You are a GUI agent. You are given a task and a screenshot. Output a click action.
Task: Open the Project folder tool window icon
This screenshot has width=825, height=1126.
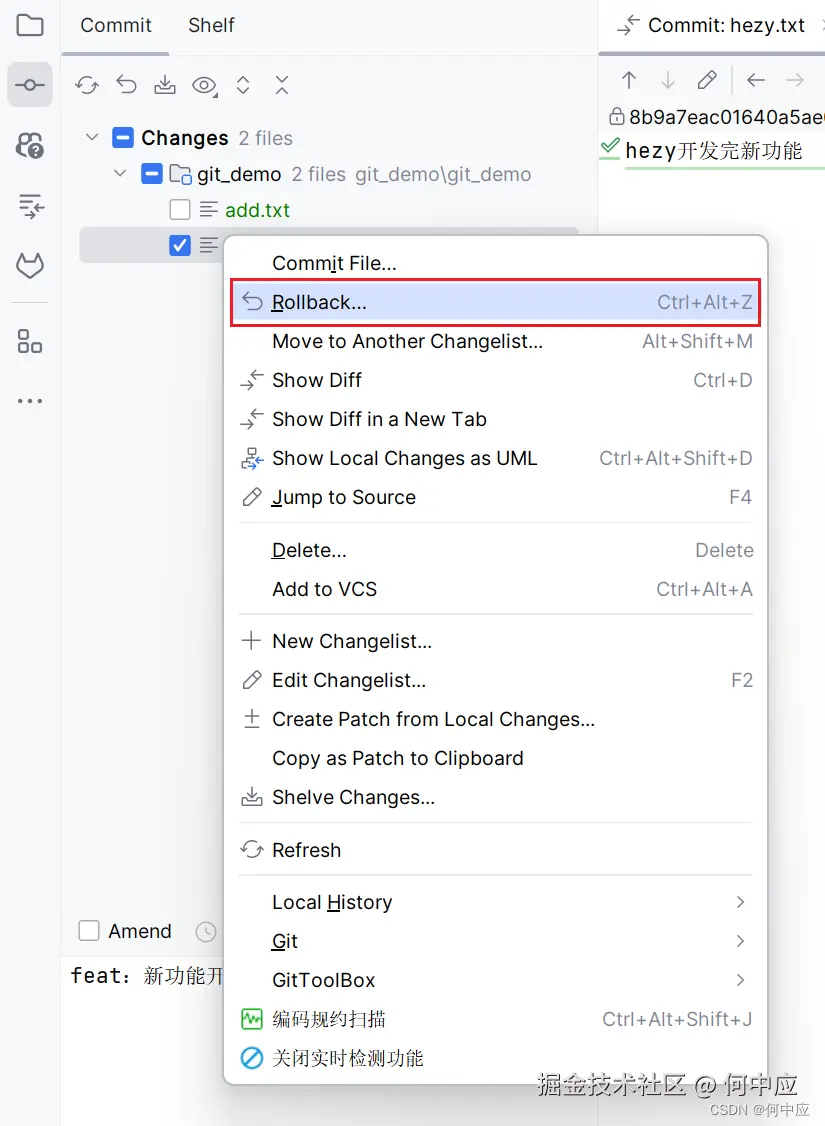tap(29, 25)
